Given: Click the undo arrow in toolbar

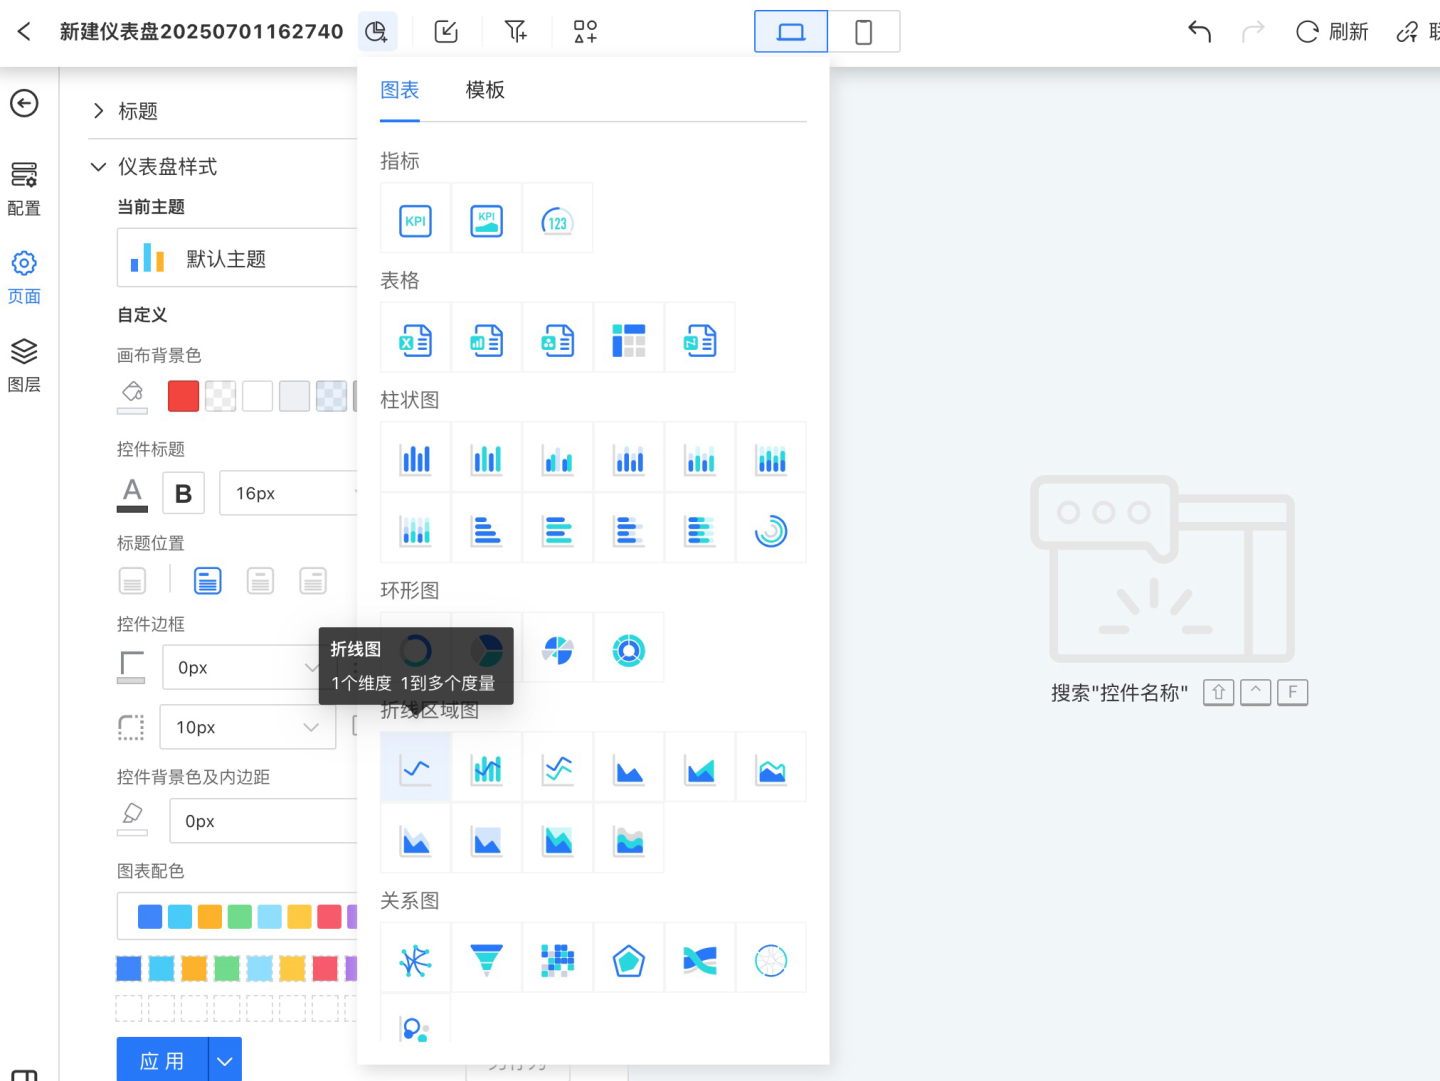Looking at the screenshot, I should click(x=1199, y=32).
